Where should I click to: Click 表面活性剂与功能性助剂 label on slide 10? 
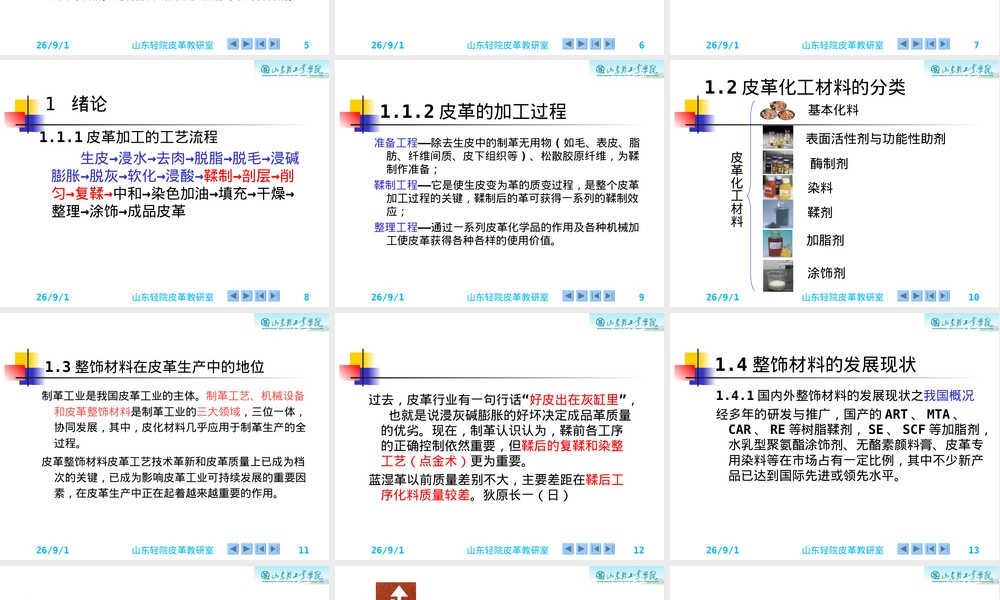875,138
